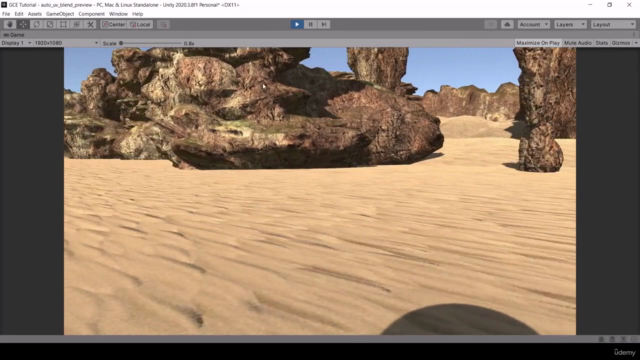The image size is (640, 360).
Task: Click the grid snapping toolbar icon
Action: [163, 24]
